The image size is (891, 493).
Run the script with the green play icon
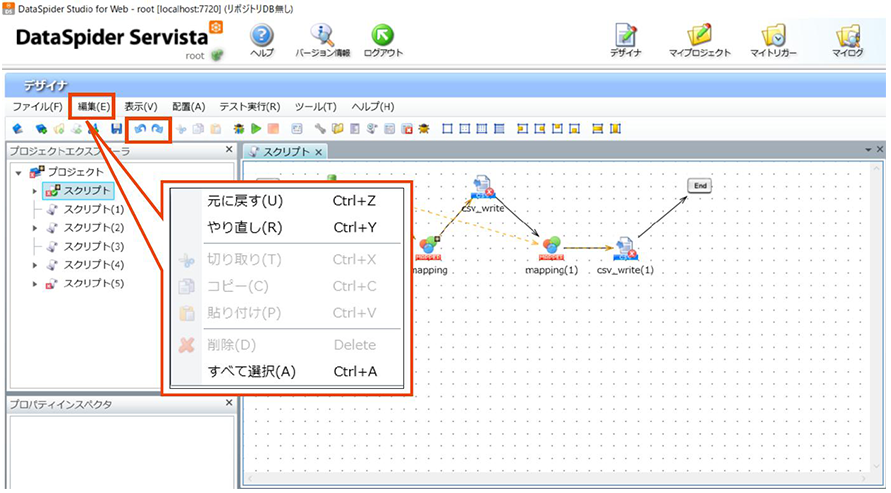pyautogui.click(x=256, y=129)
